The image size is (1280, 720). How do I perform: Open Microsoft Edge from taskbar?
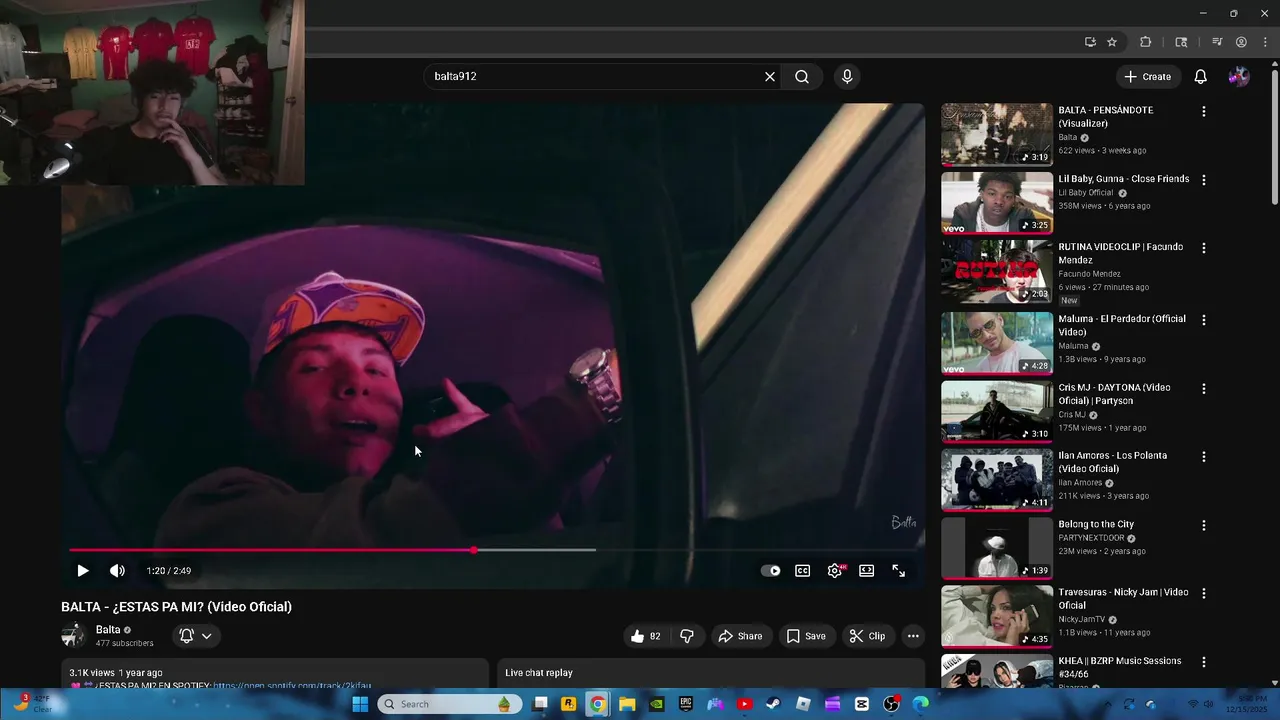[x=921, y=704]
